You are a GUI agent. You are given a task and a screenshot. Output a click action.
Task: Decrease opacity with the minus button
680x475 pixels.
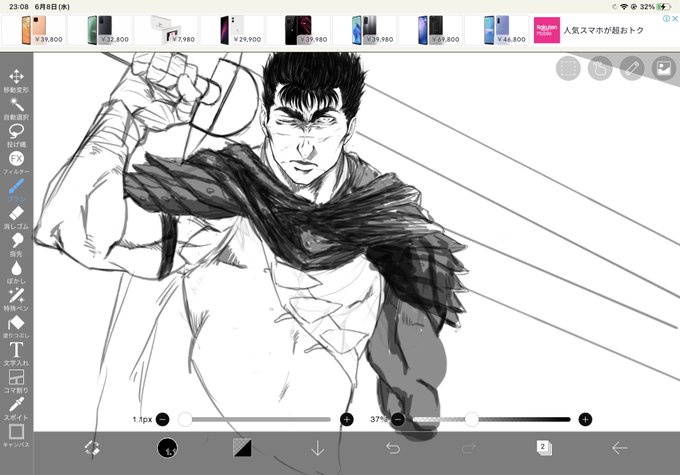coord(398,419)
